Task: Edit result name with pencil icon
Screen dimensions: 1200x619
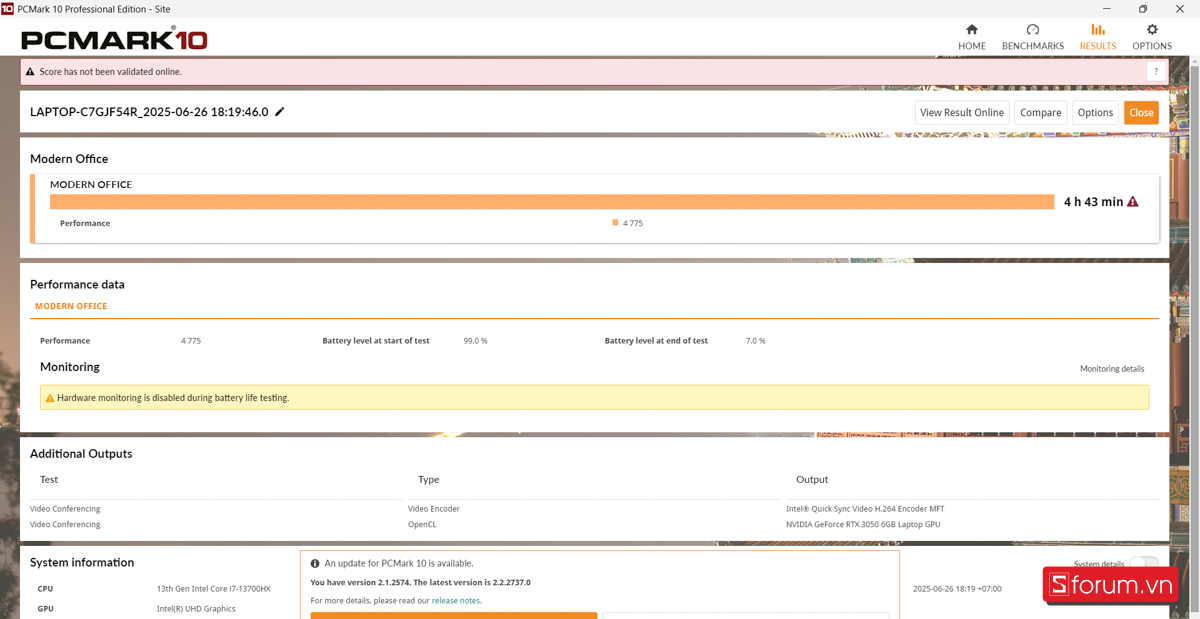Action: 280,112
